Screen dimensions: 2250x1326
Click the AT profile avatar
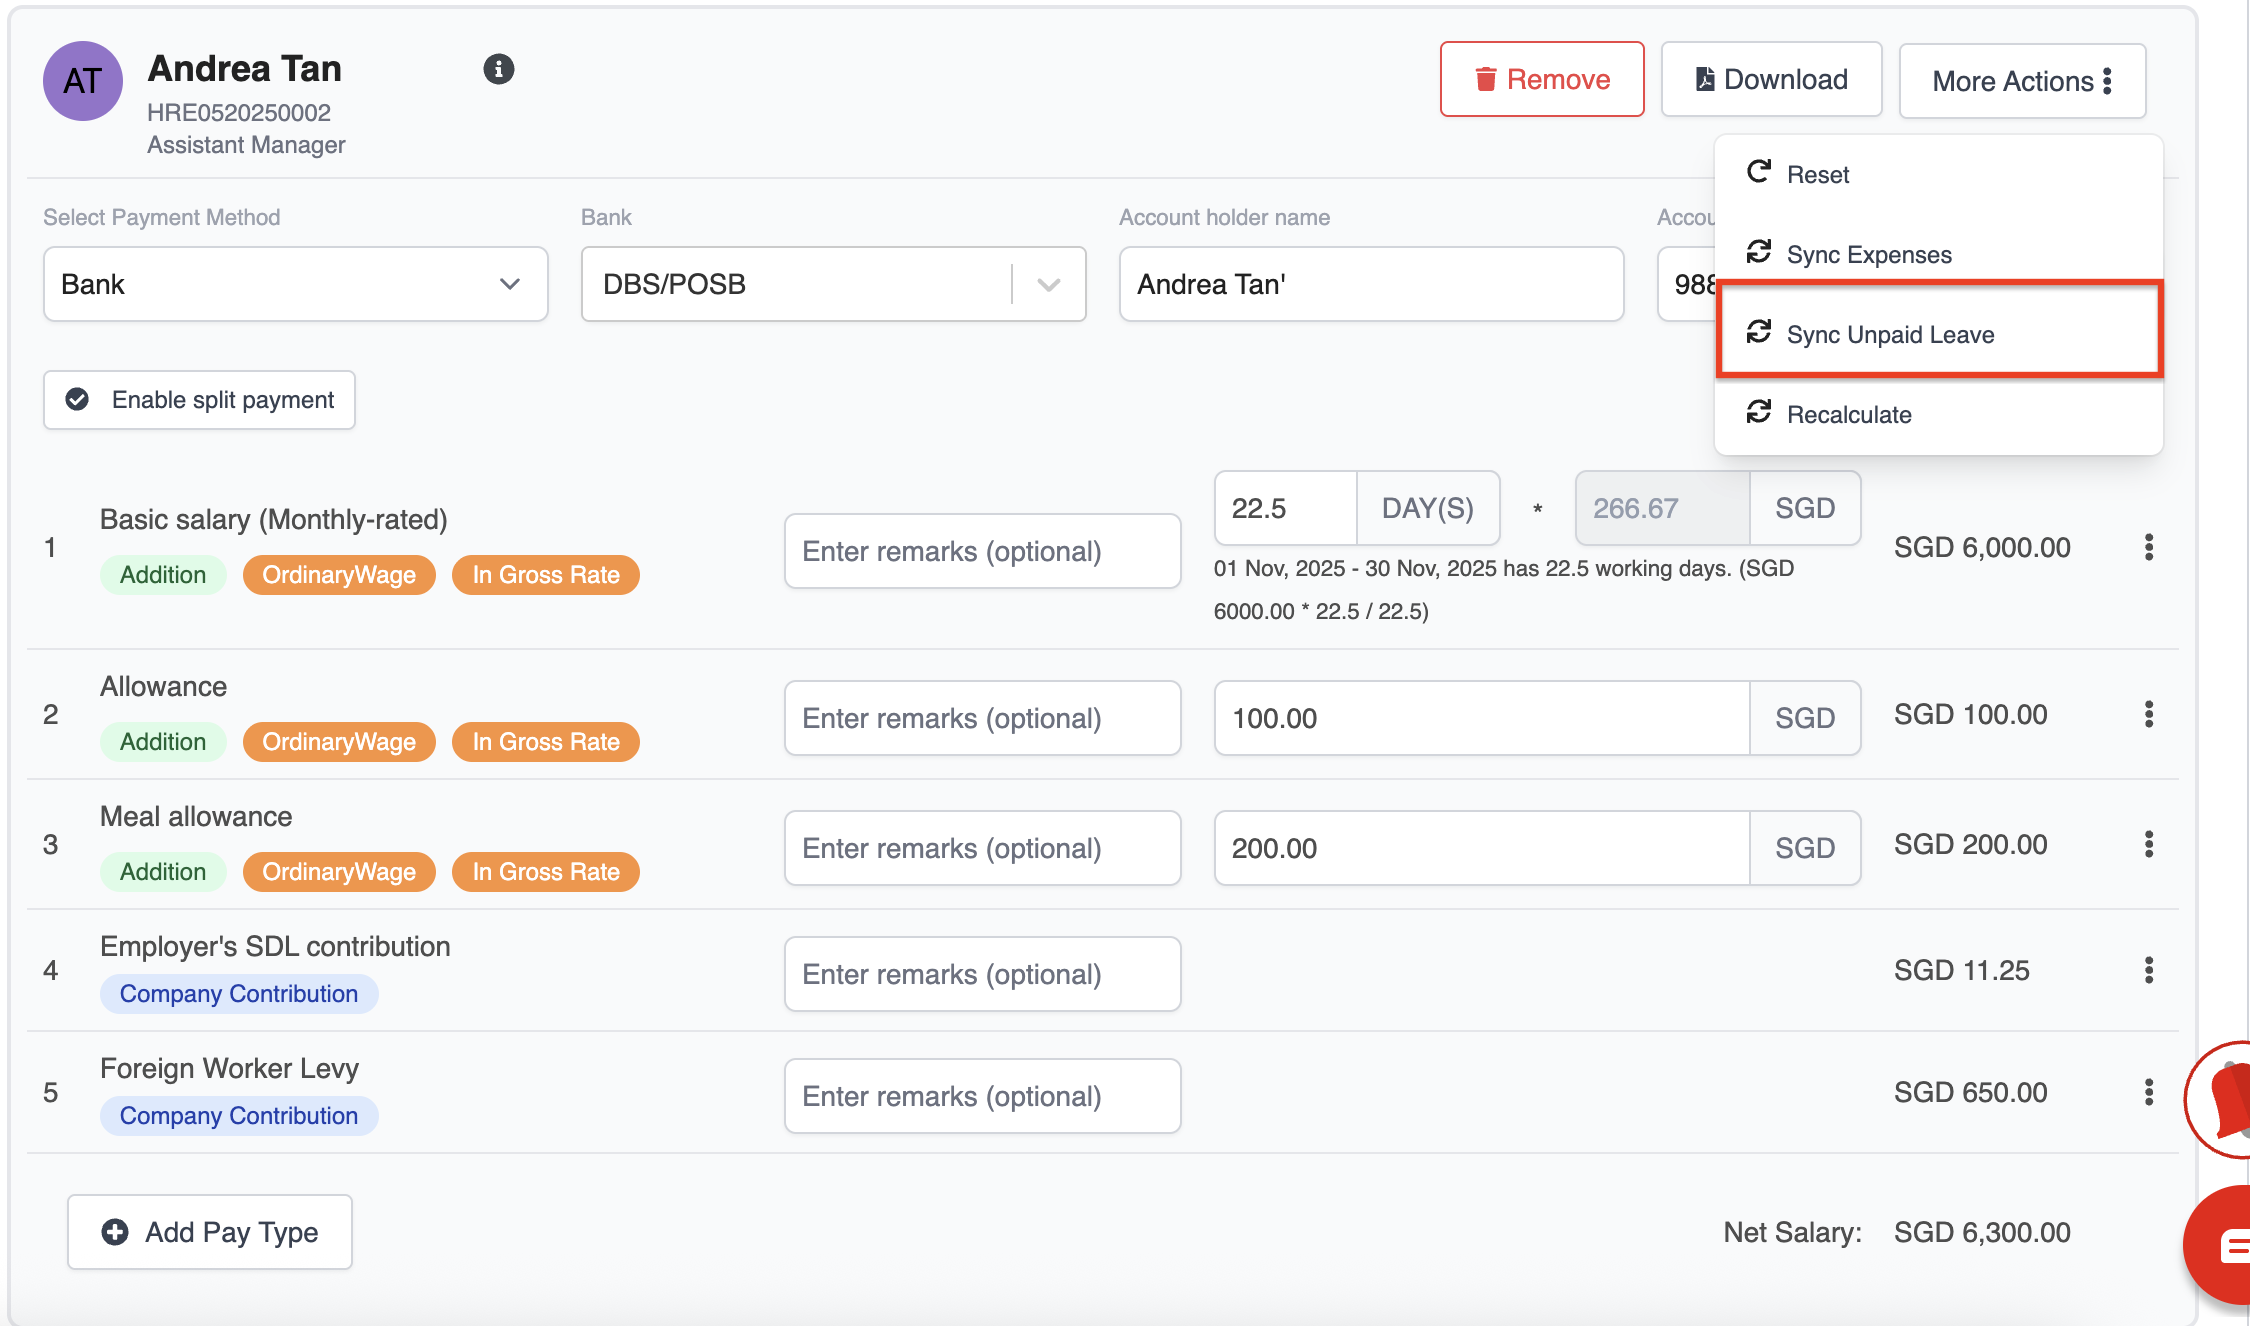coord(82,81)
